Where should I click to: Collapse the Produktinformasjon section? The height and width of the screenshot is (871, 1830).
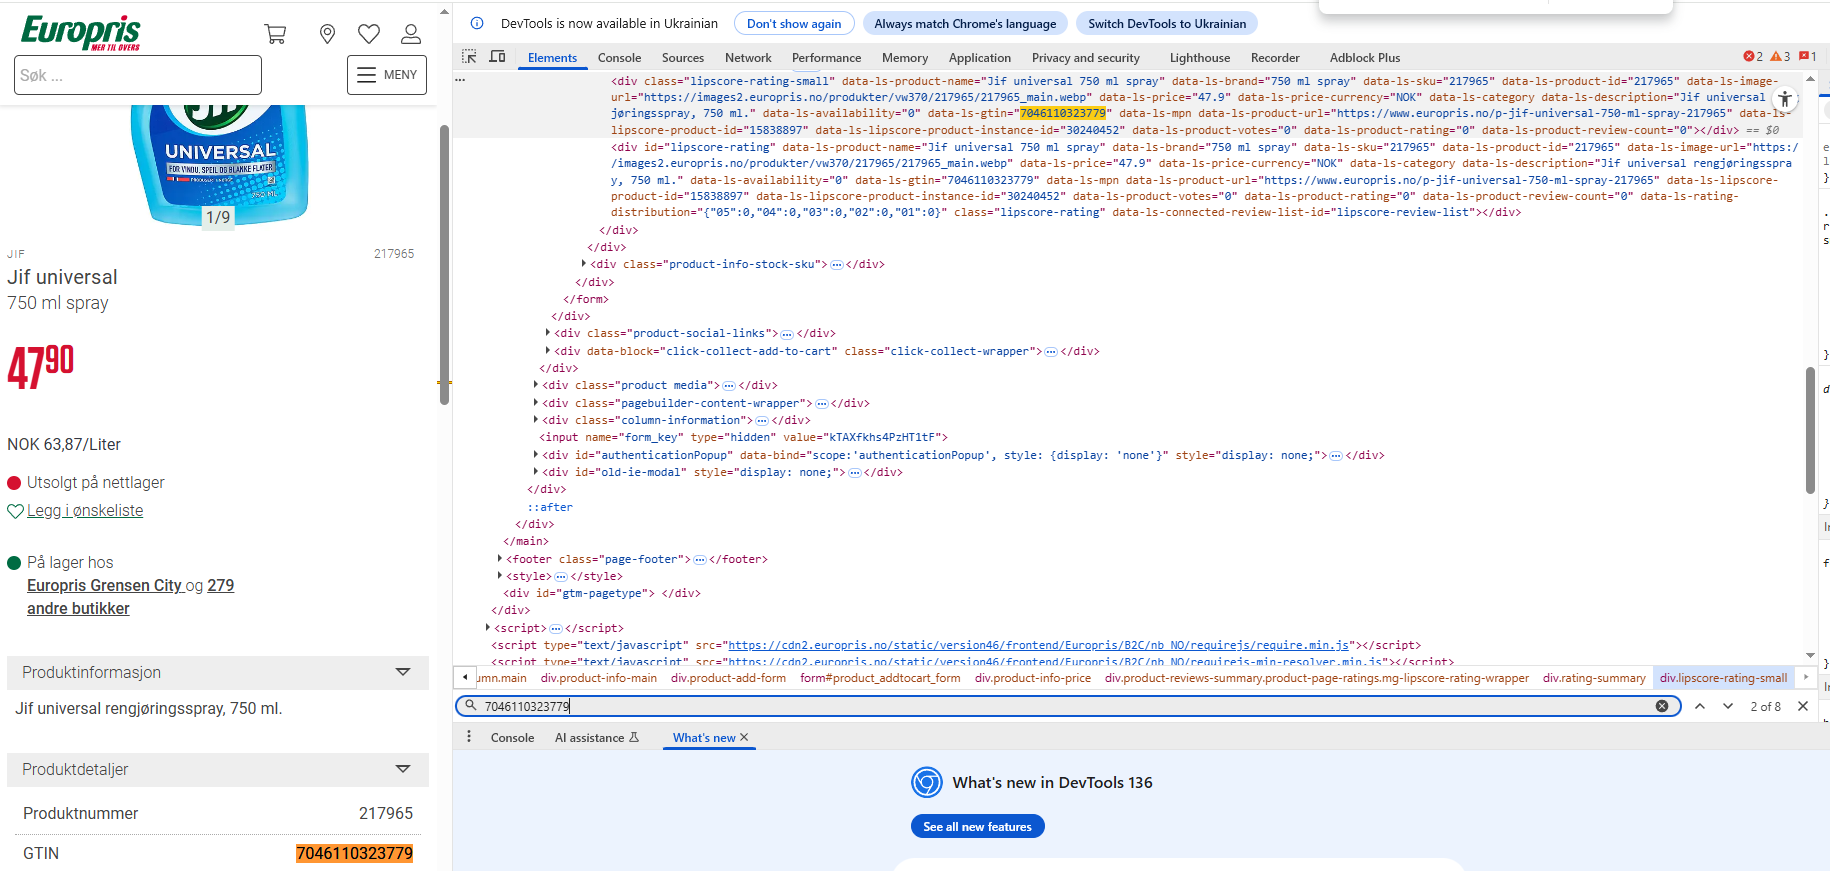[218, 672]
